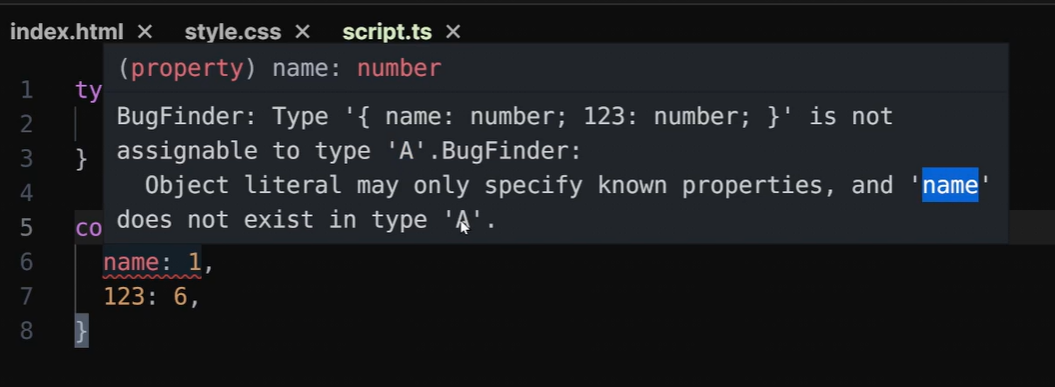Viewport: 1055px width, 387px height.
Task: Click line number 1 in gutter
Action: pyautogui.click(x=26, y=90)
